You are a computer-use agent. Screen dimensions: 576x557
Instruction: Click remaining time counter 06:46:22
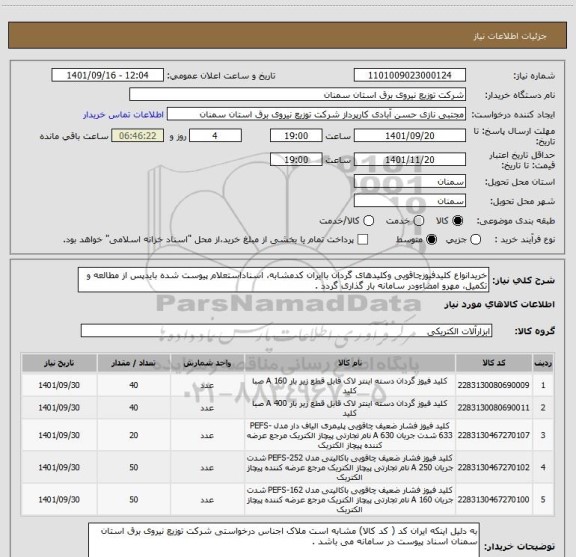[x=138, y=136]
